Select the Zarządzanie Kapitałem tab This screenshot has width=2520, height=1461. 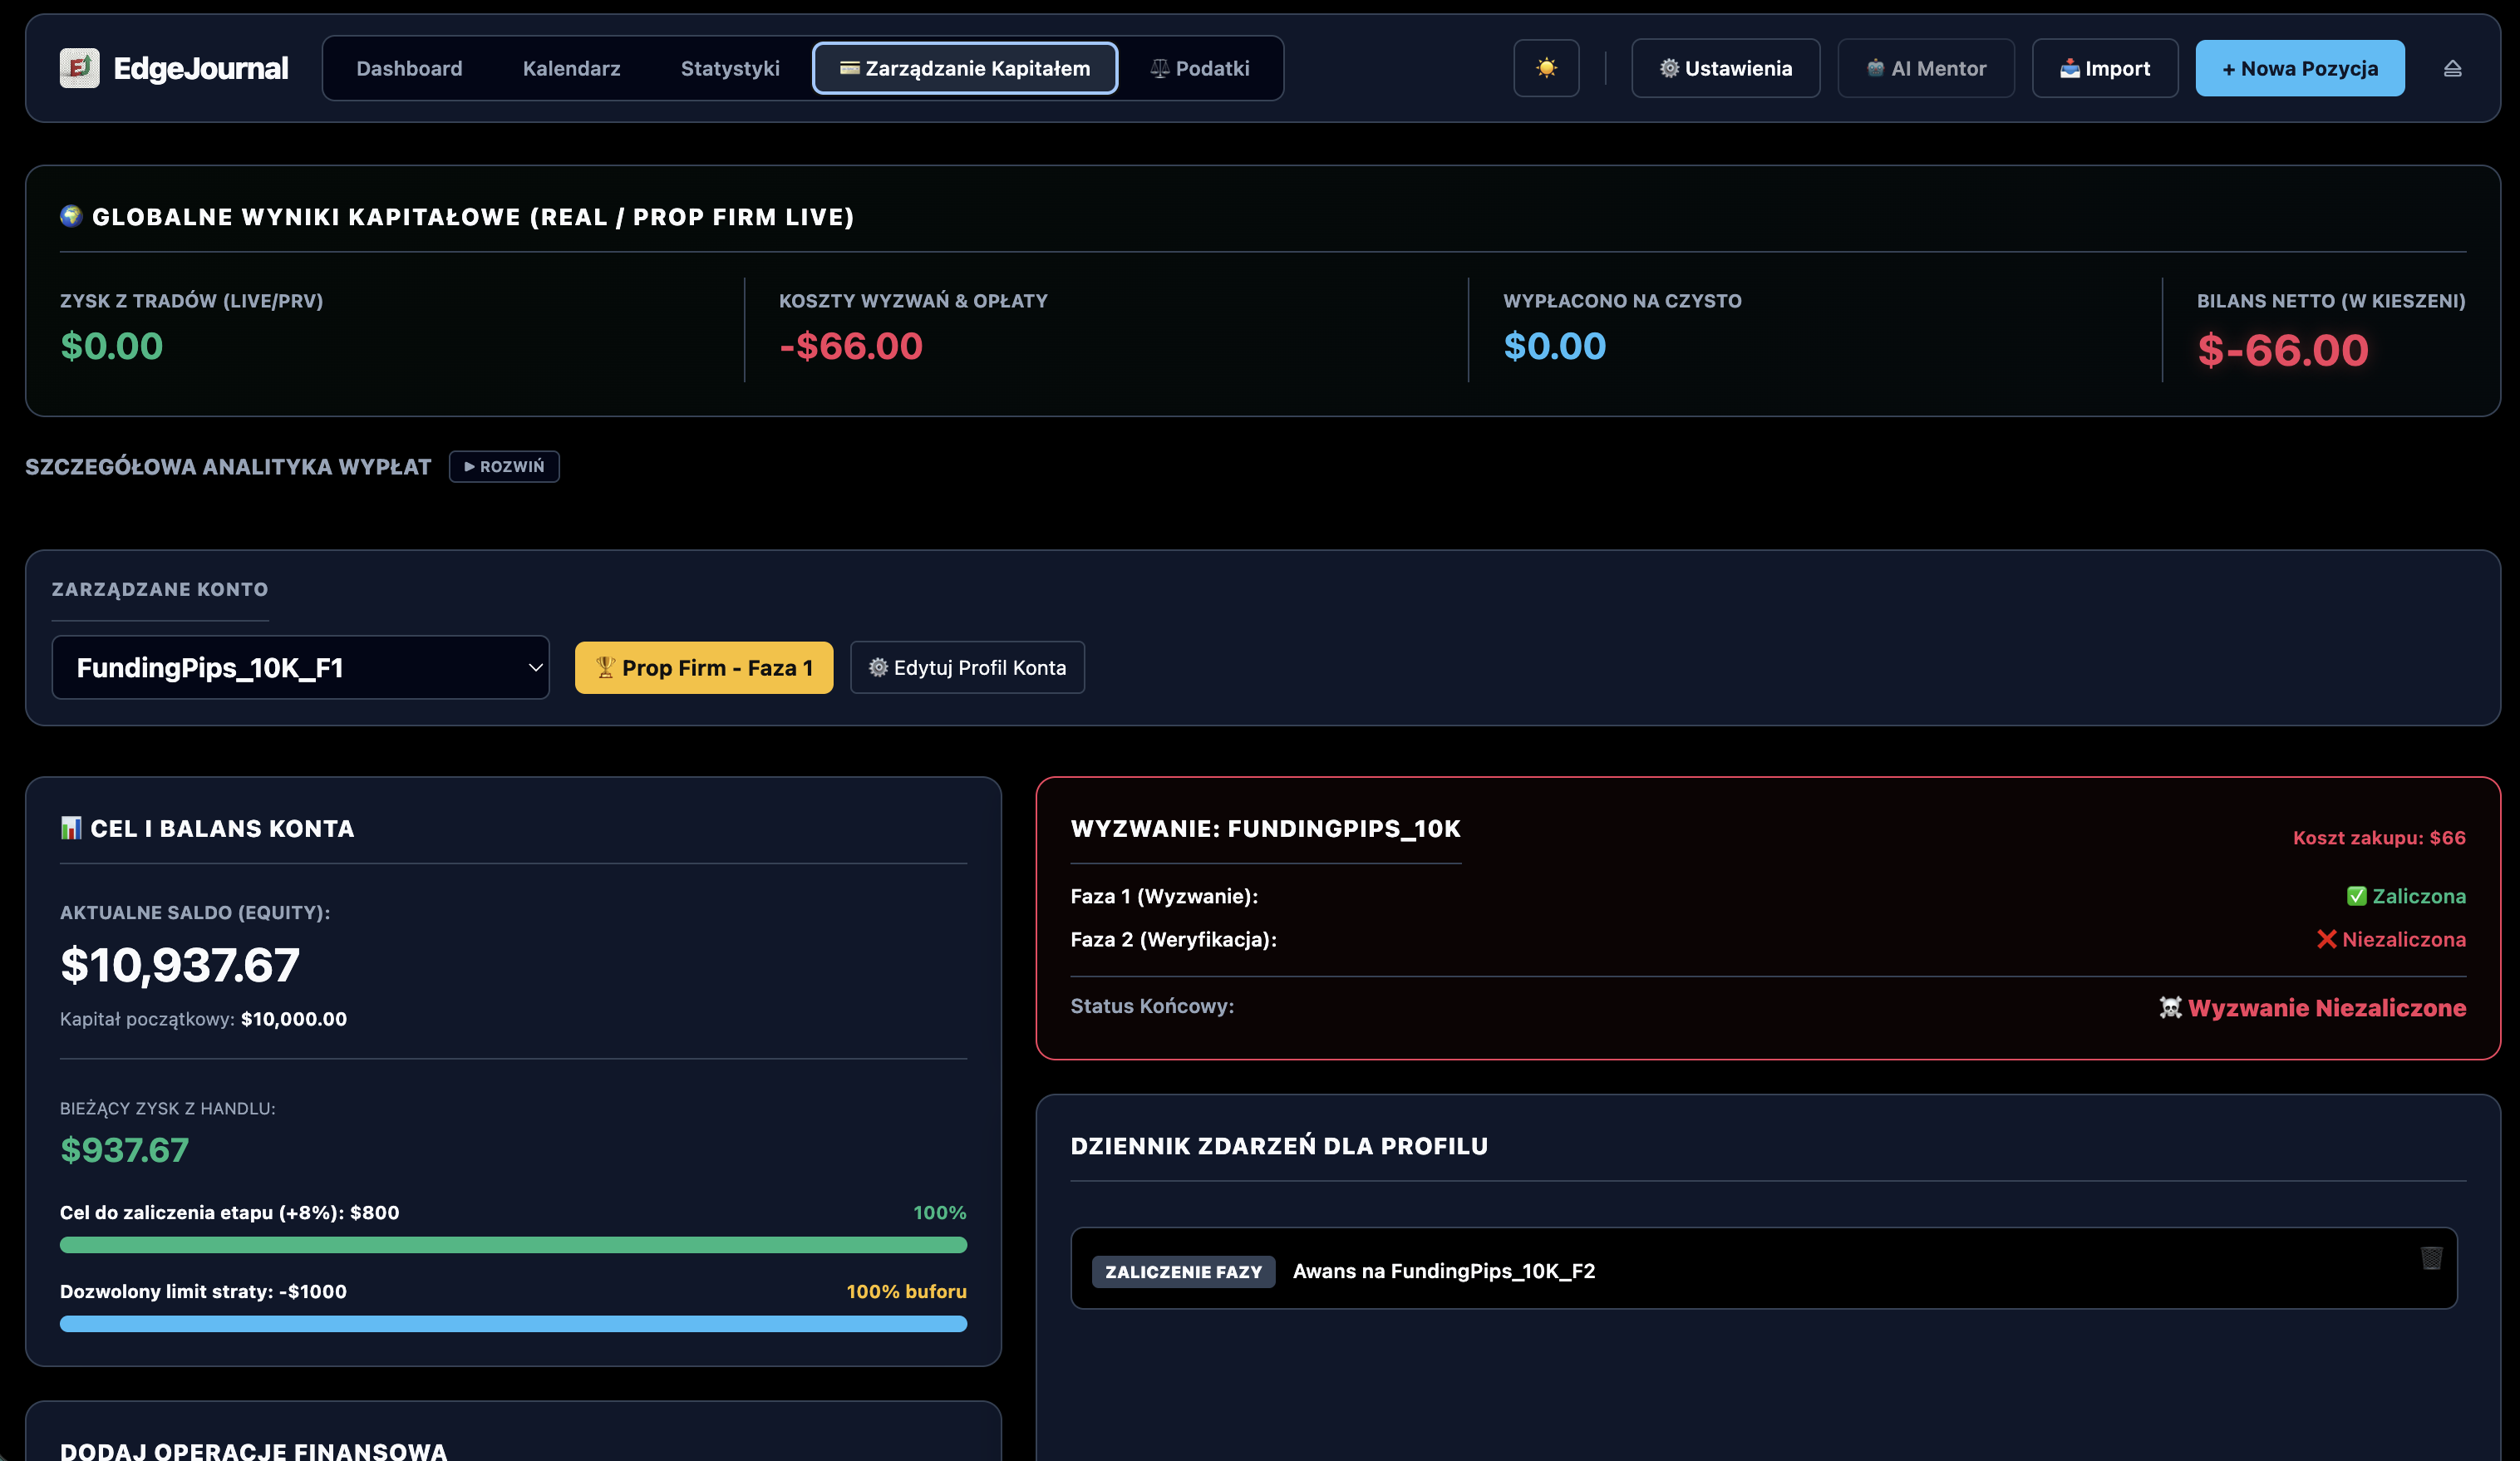click(965, 68)
